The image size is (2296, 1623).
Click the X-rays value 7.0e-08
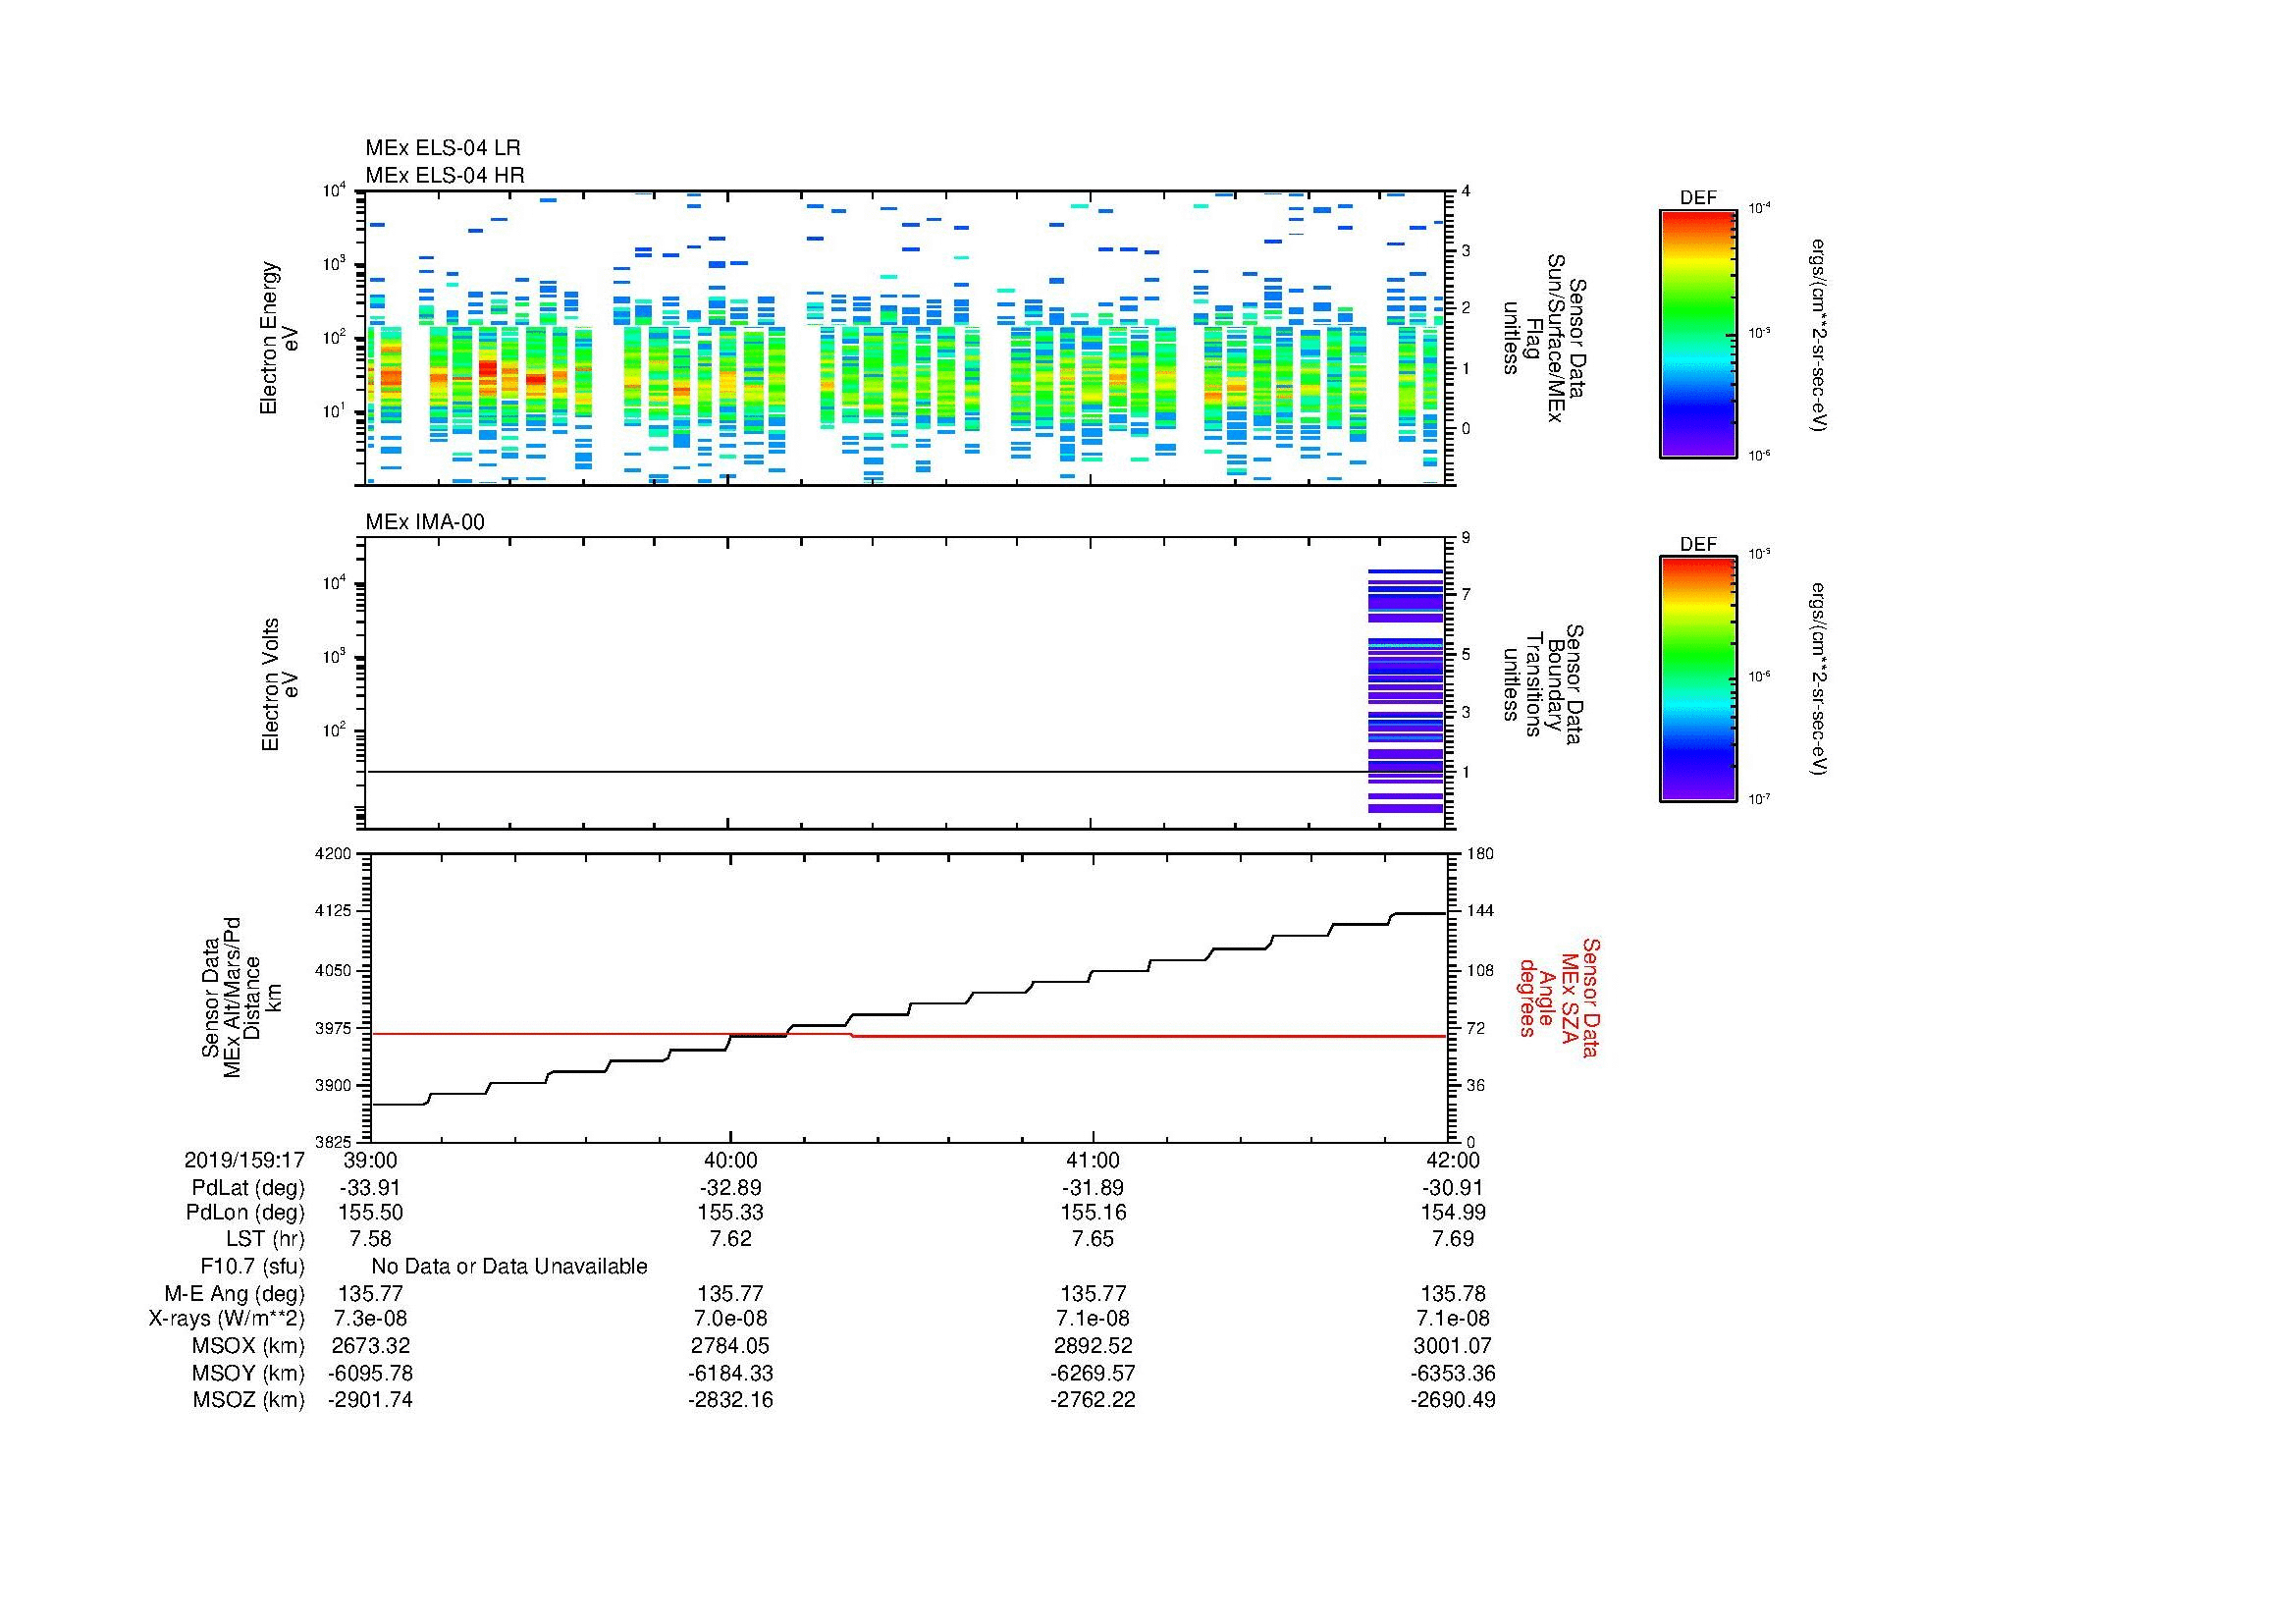[731, 1319]
